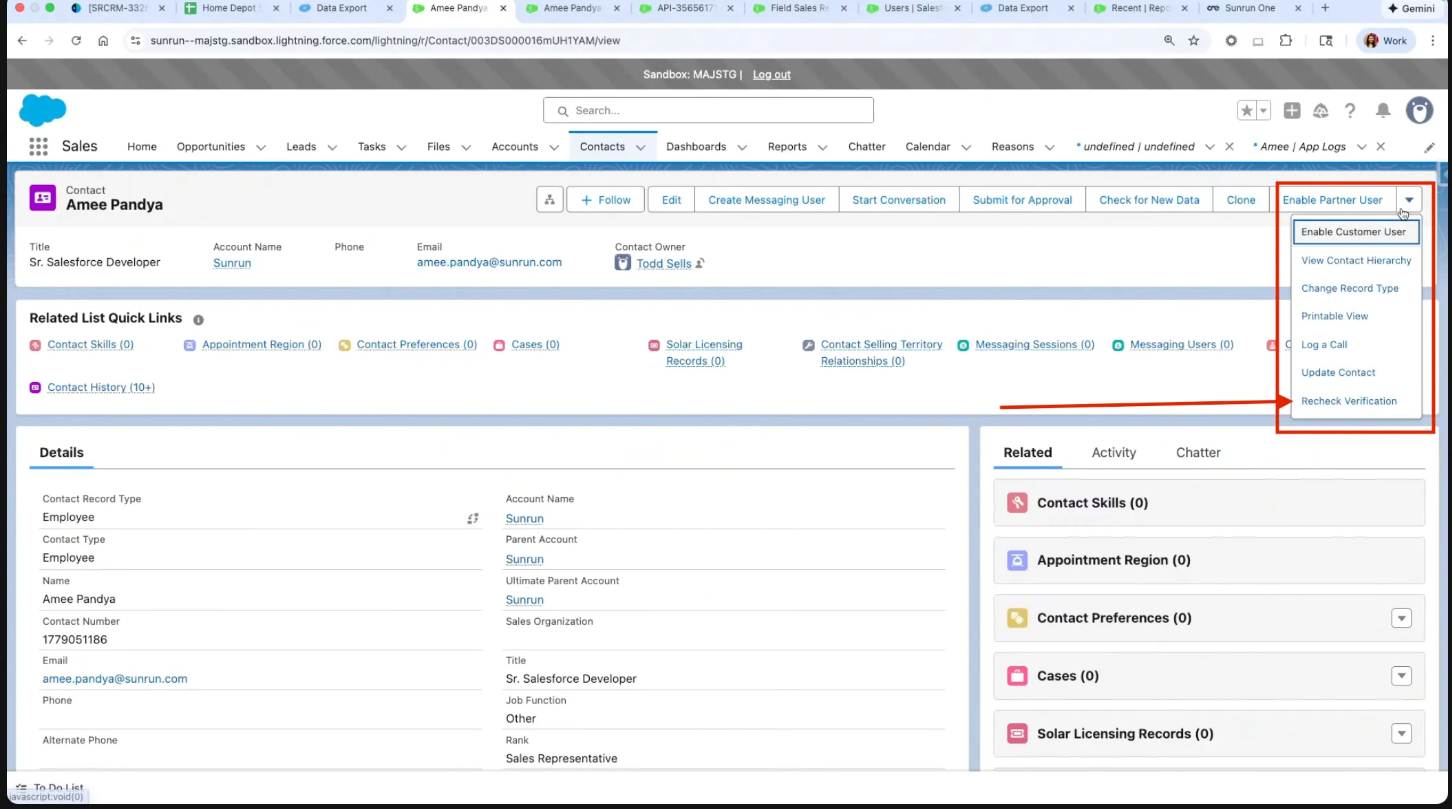Click the global actions plus icon
1452x809 pixels.
1292,110
